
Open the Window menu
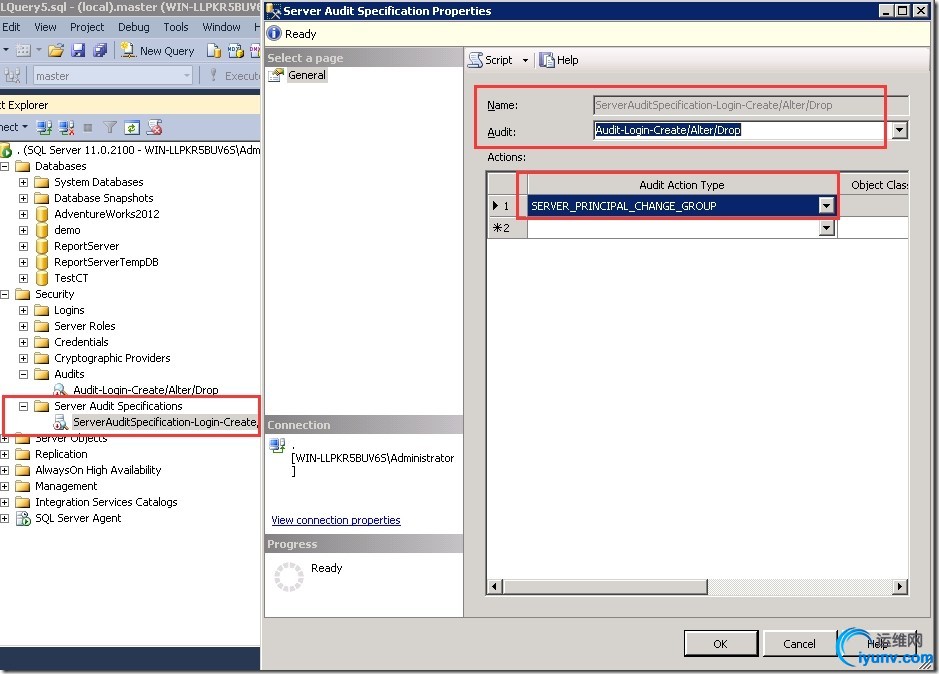(221, 27)
